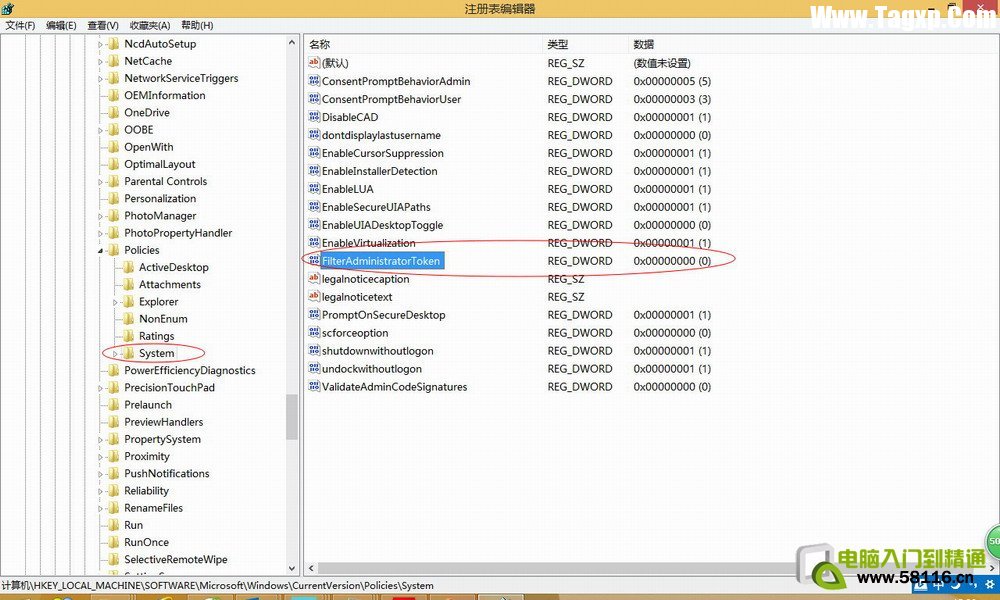Click the folder icon of the System key
This screenshot has width=1000, height=600.
(128, 353)
